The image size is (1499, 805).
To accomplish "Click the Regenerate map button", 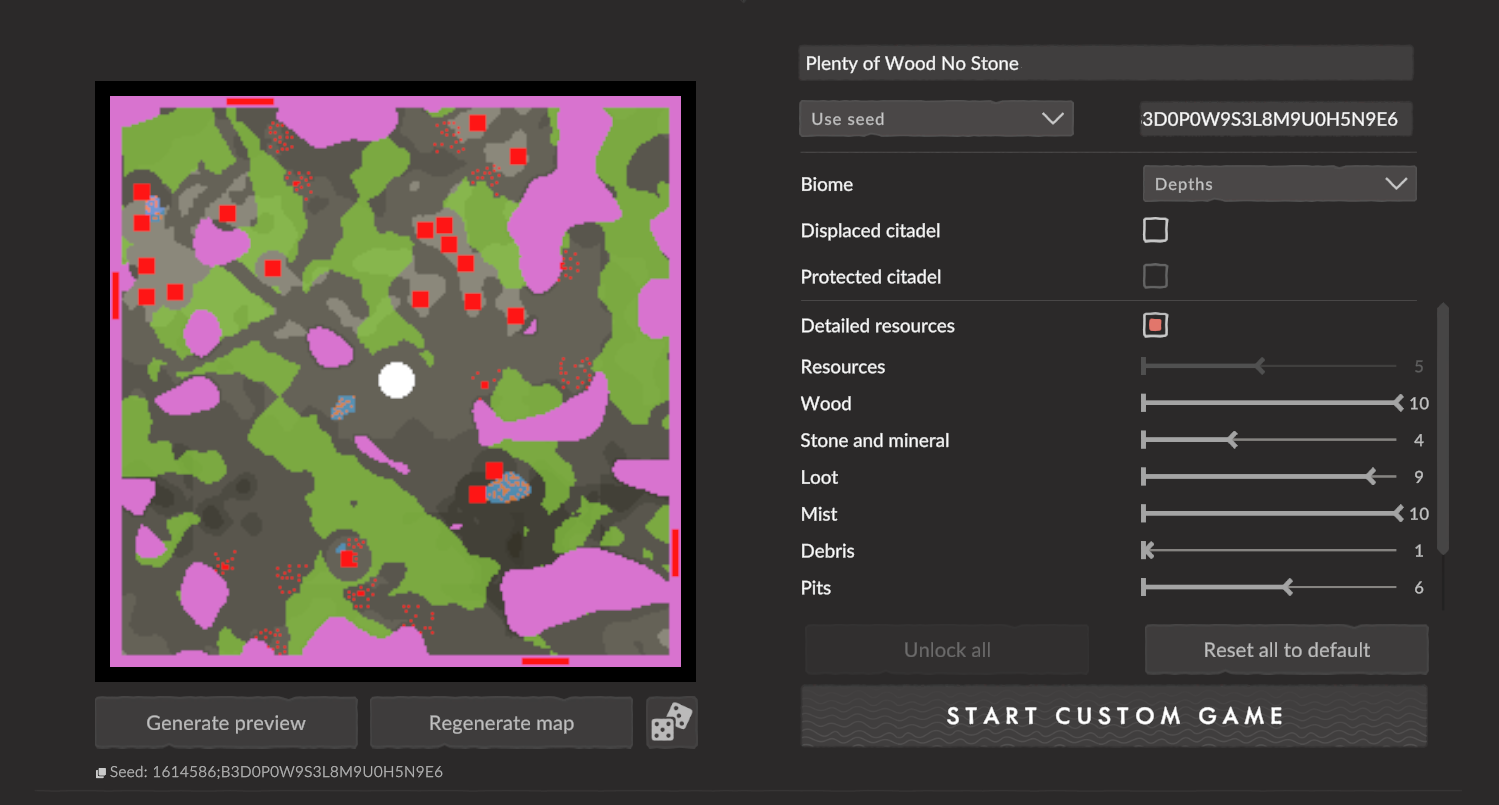I will [501, 723].
